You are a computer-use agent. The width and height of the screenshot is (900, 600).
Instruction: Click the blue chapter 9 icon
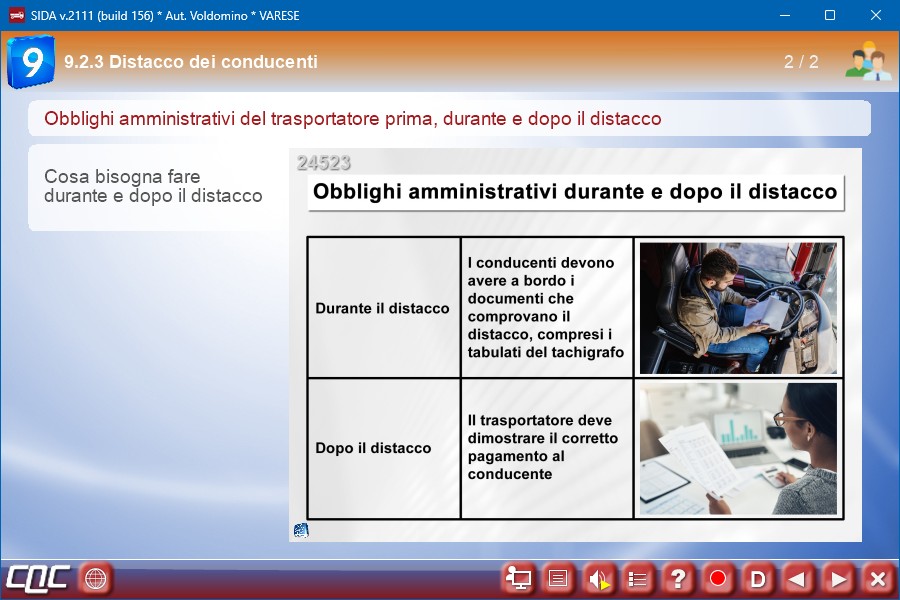(30, 62)
